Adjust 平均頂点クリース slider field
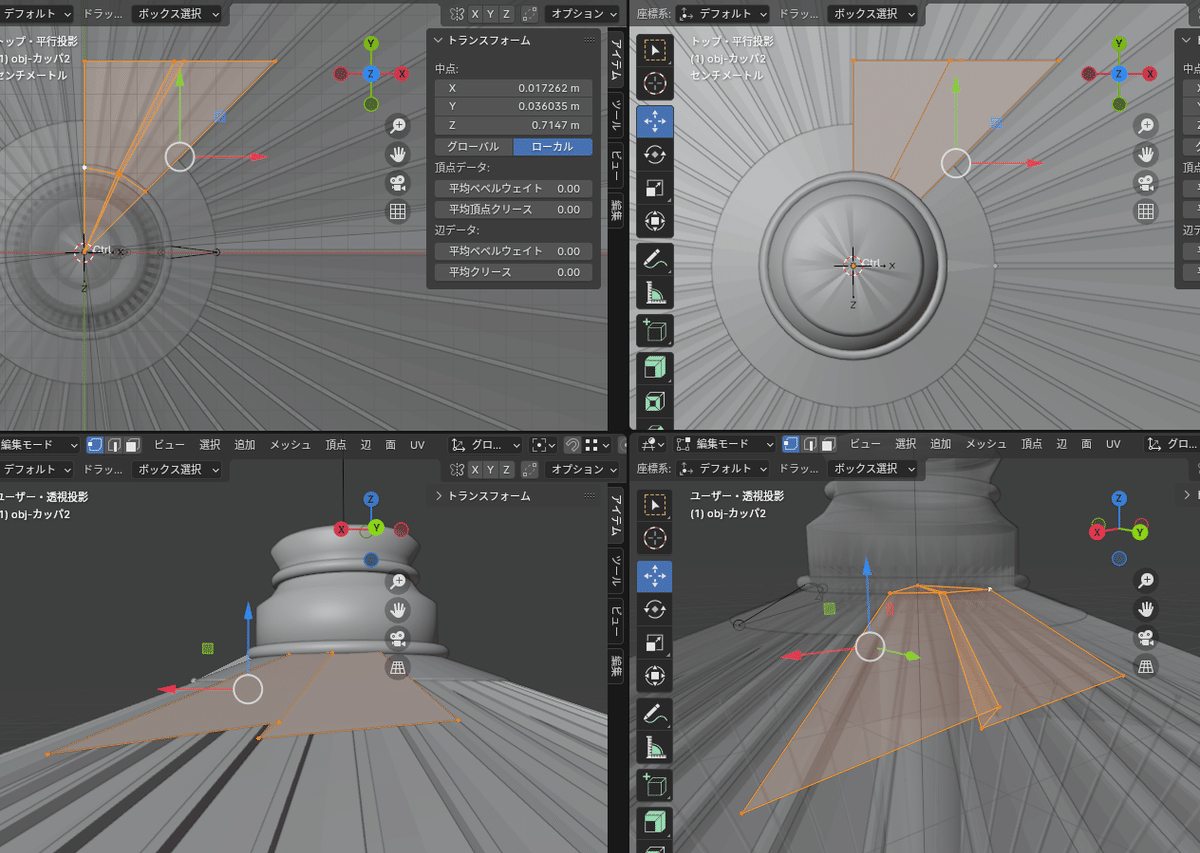The image size is (1200, 853). (514, 210)
